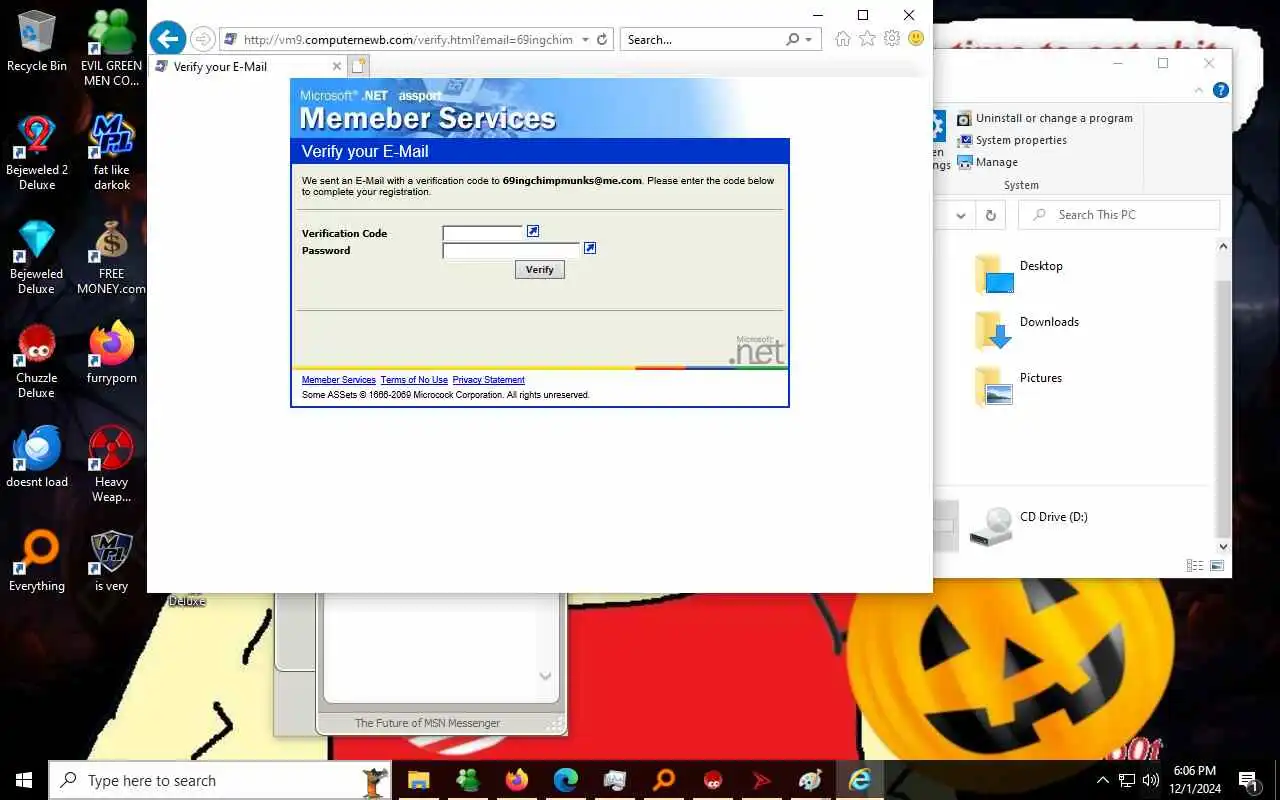The height and width of the screenshot is (800, 1280).
Task: Click the Windows Start button
Action: pyautogui.click(x=24, y=780)
